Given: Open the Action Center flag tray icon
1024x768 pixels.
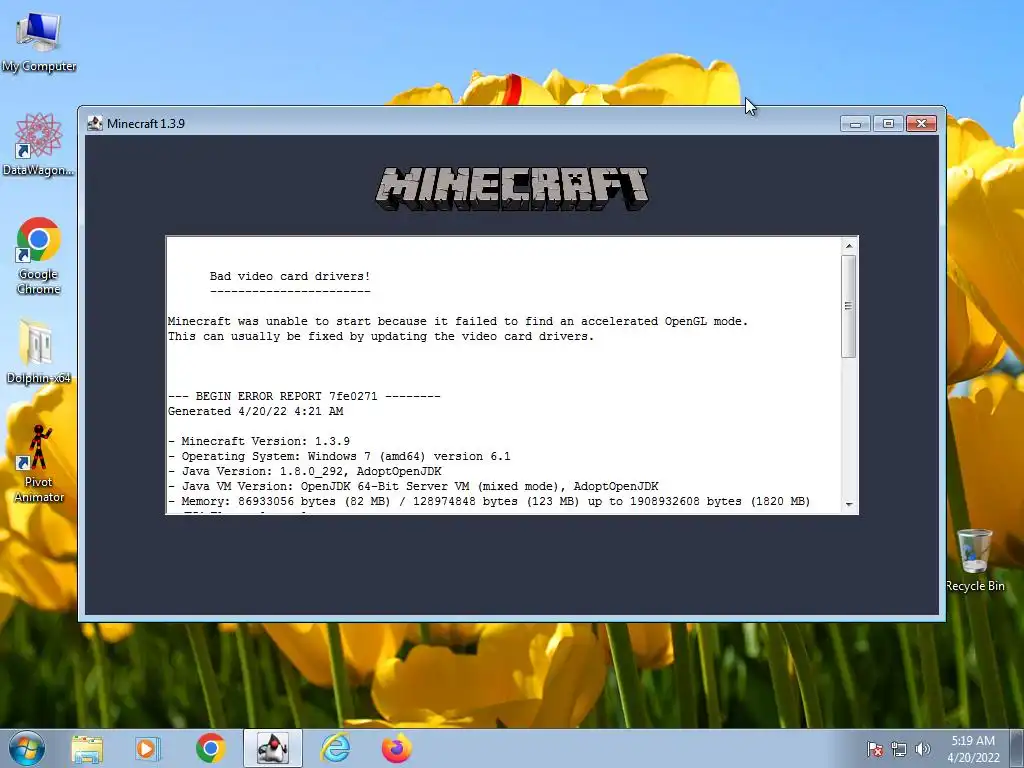Looking at the screenshot, I should pos(875,749).
